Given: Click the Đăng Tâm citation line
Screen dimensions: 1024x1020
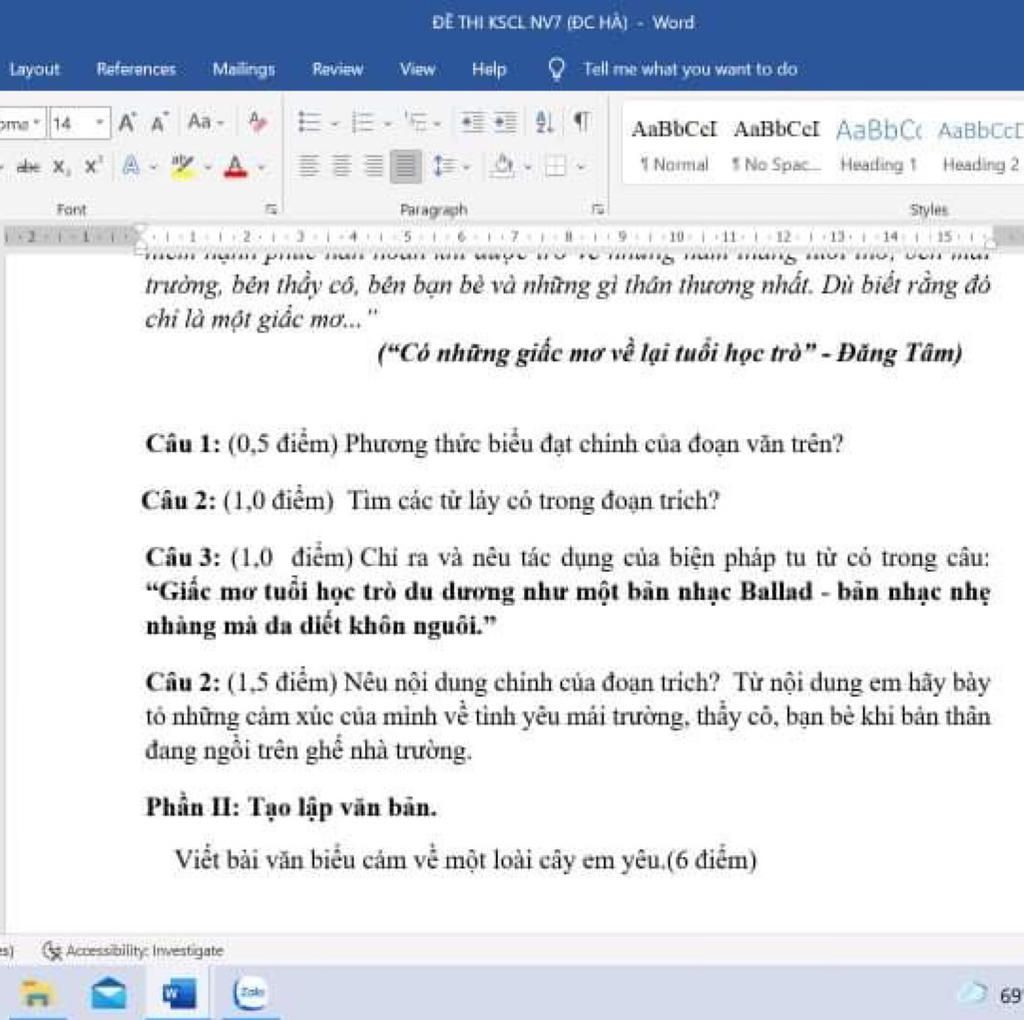Looking at the screenshot, I should (x=670, y=353).
